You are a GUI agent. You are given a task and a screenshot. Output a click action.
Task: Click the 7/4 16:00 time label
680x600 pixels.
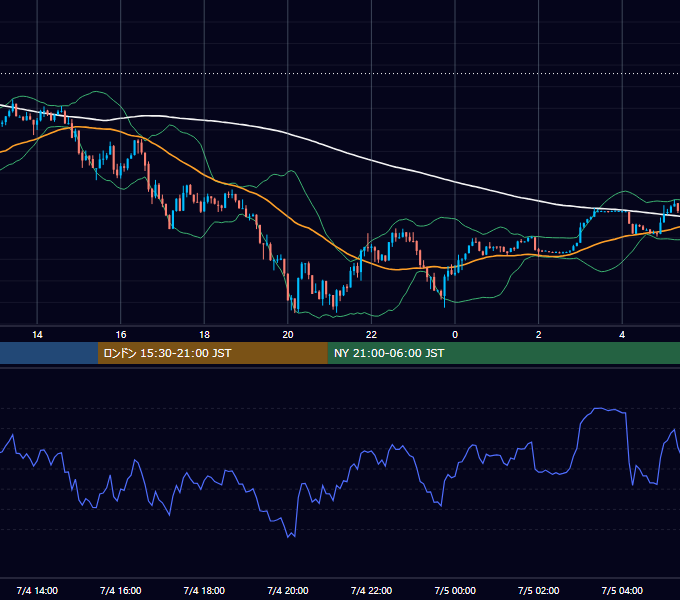121,590
